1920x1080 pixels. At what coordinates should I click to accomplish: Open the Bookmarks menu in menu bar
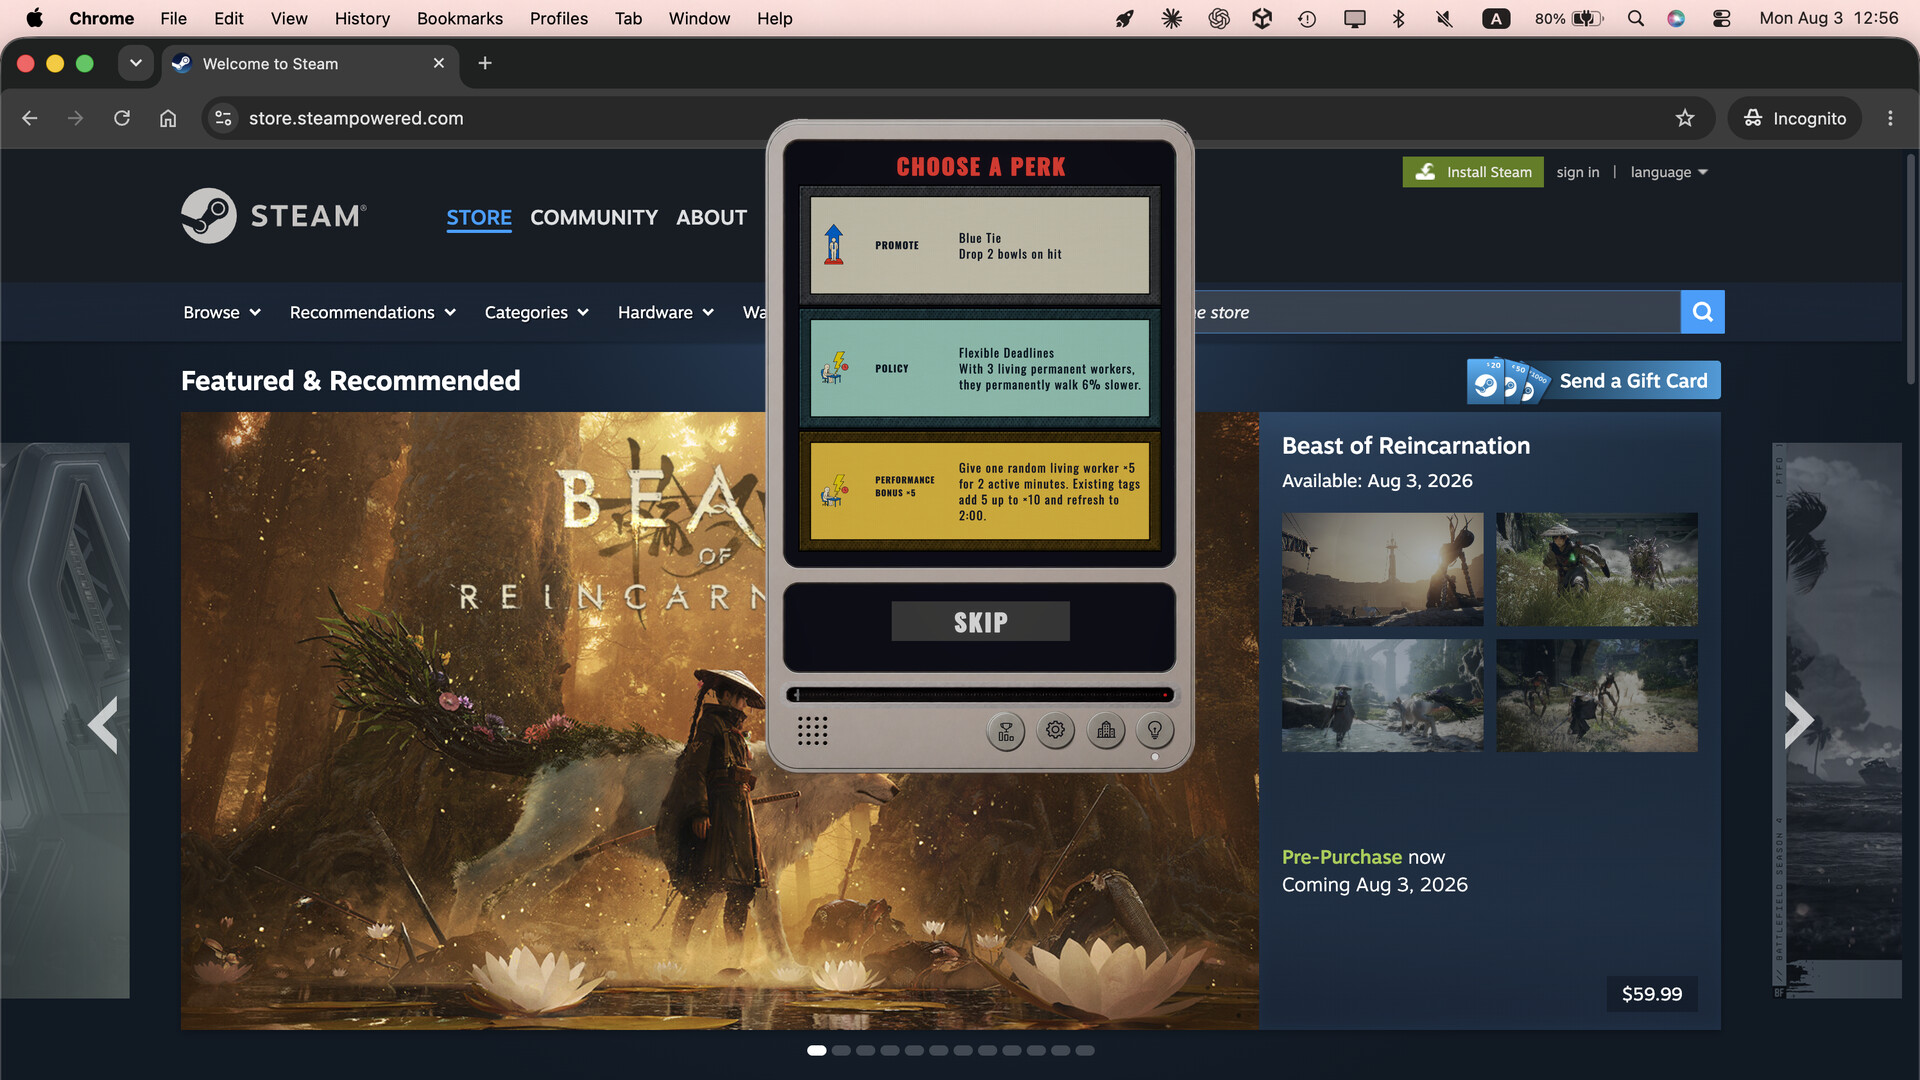(460, 18)
